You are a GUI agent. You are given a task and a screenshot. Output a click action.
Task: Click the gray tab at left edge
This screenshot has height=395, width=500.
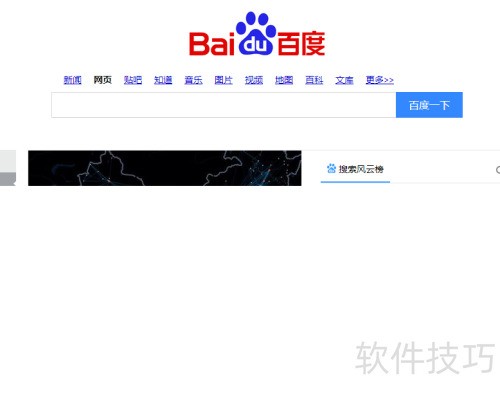pyautogui.click(x=8, y=168)
